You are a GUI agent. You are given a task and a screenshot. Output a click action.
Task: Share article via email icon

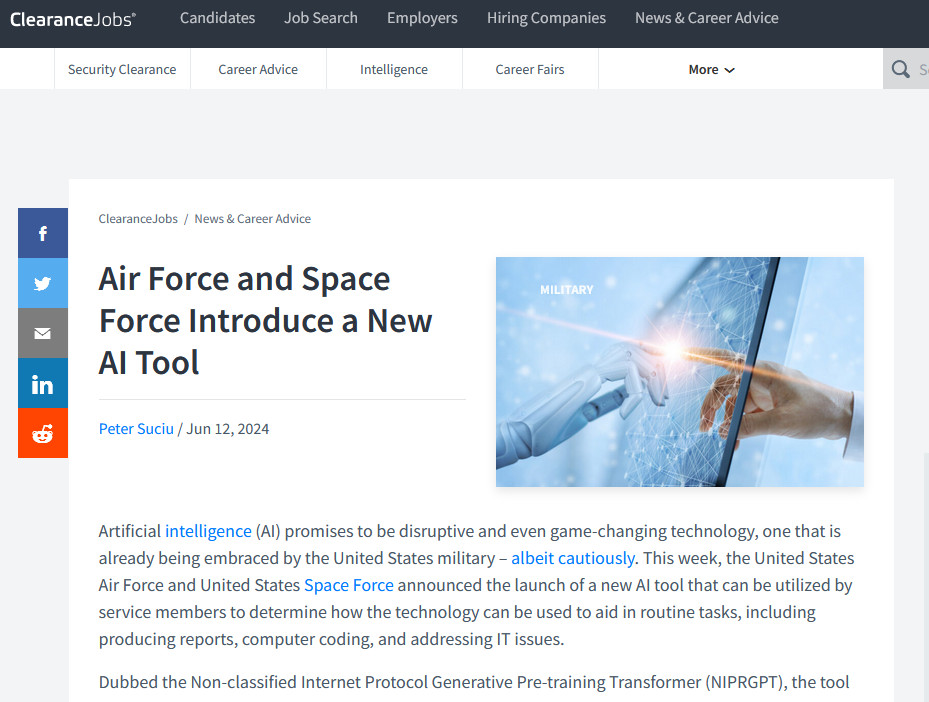click(43, 333)
